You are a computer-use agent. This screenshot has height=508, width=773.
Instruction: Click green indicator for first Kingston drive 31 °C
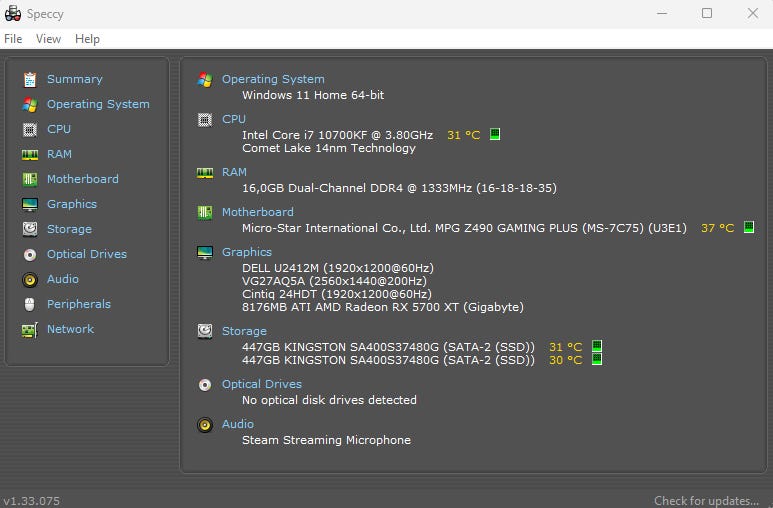(597, 346)
